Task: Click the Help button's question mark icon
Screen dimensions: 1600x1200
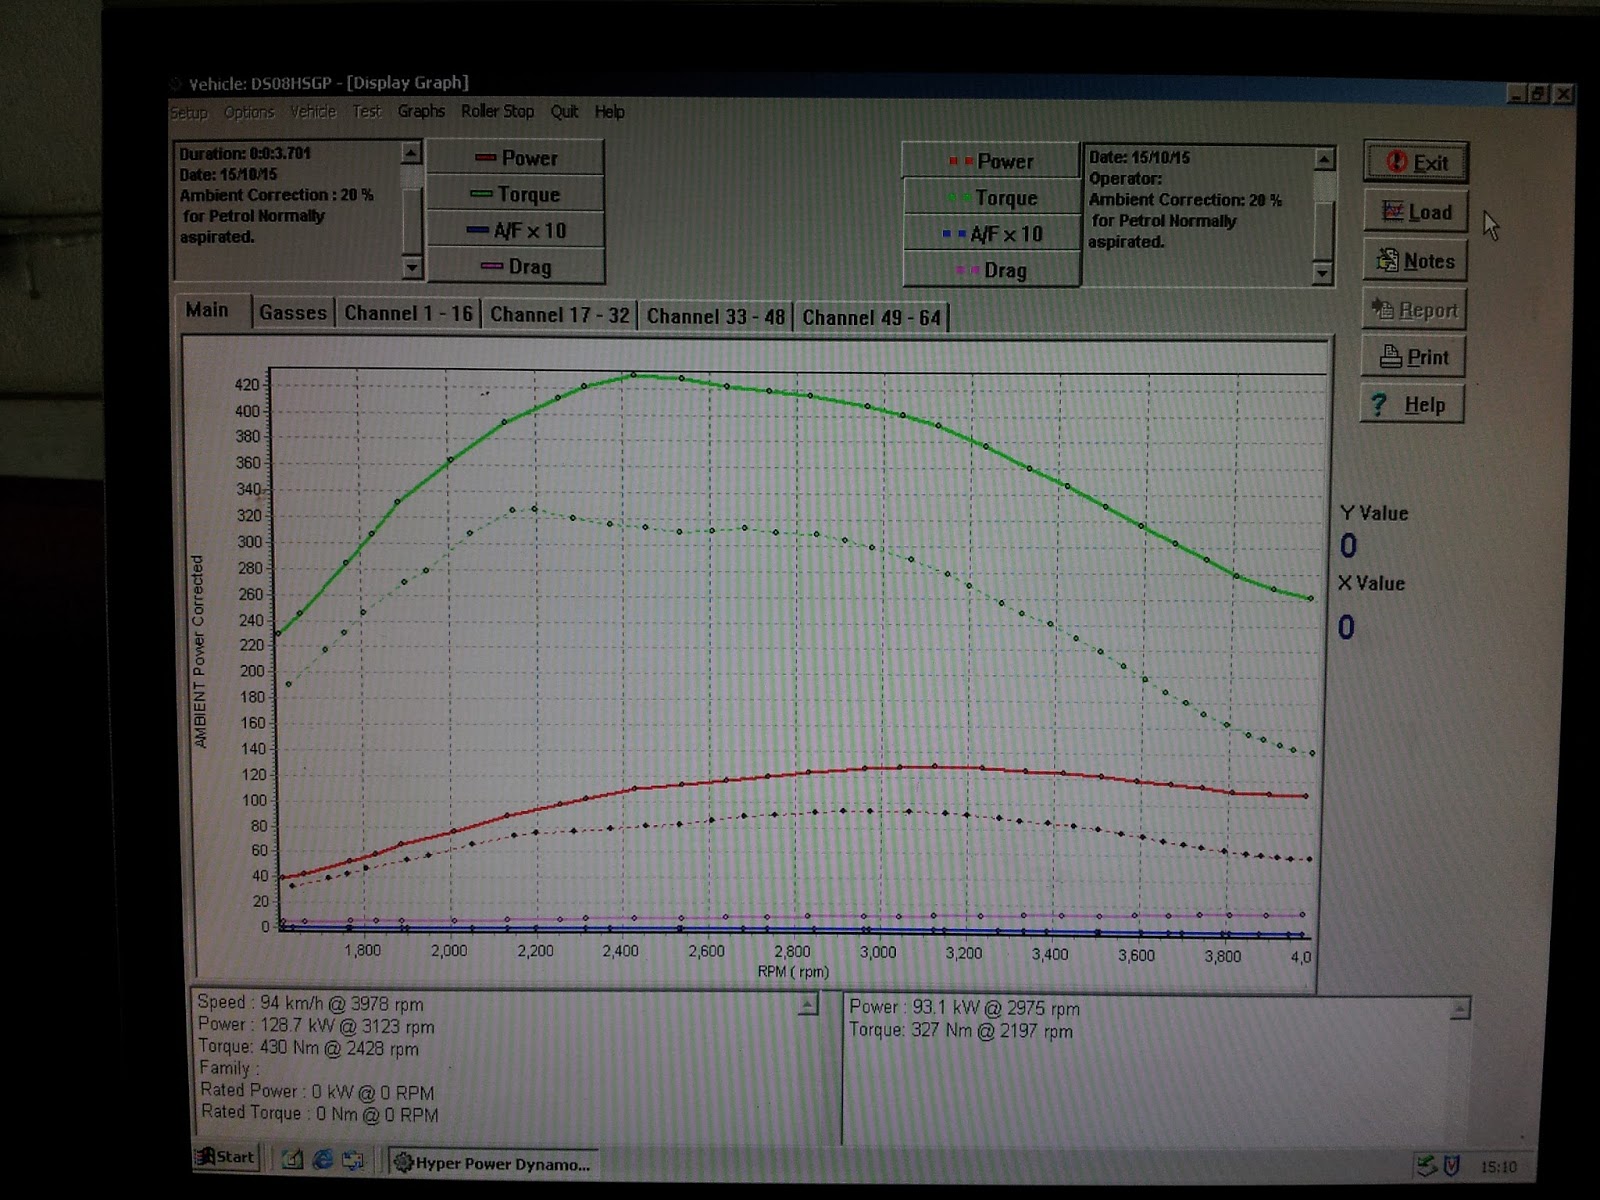Action: (x=1380, y=404)
